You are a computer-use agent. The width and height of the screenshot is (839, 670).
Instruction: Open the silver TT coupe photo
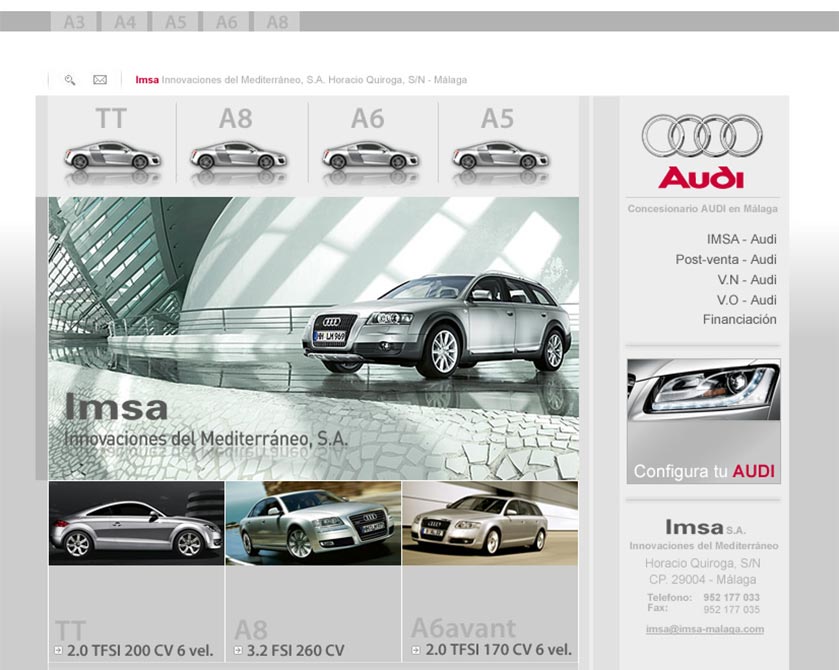(136, 523)
